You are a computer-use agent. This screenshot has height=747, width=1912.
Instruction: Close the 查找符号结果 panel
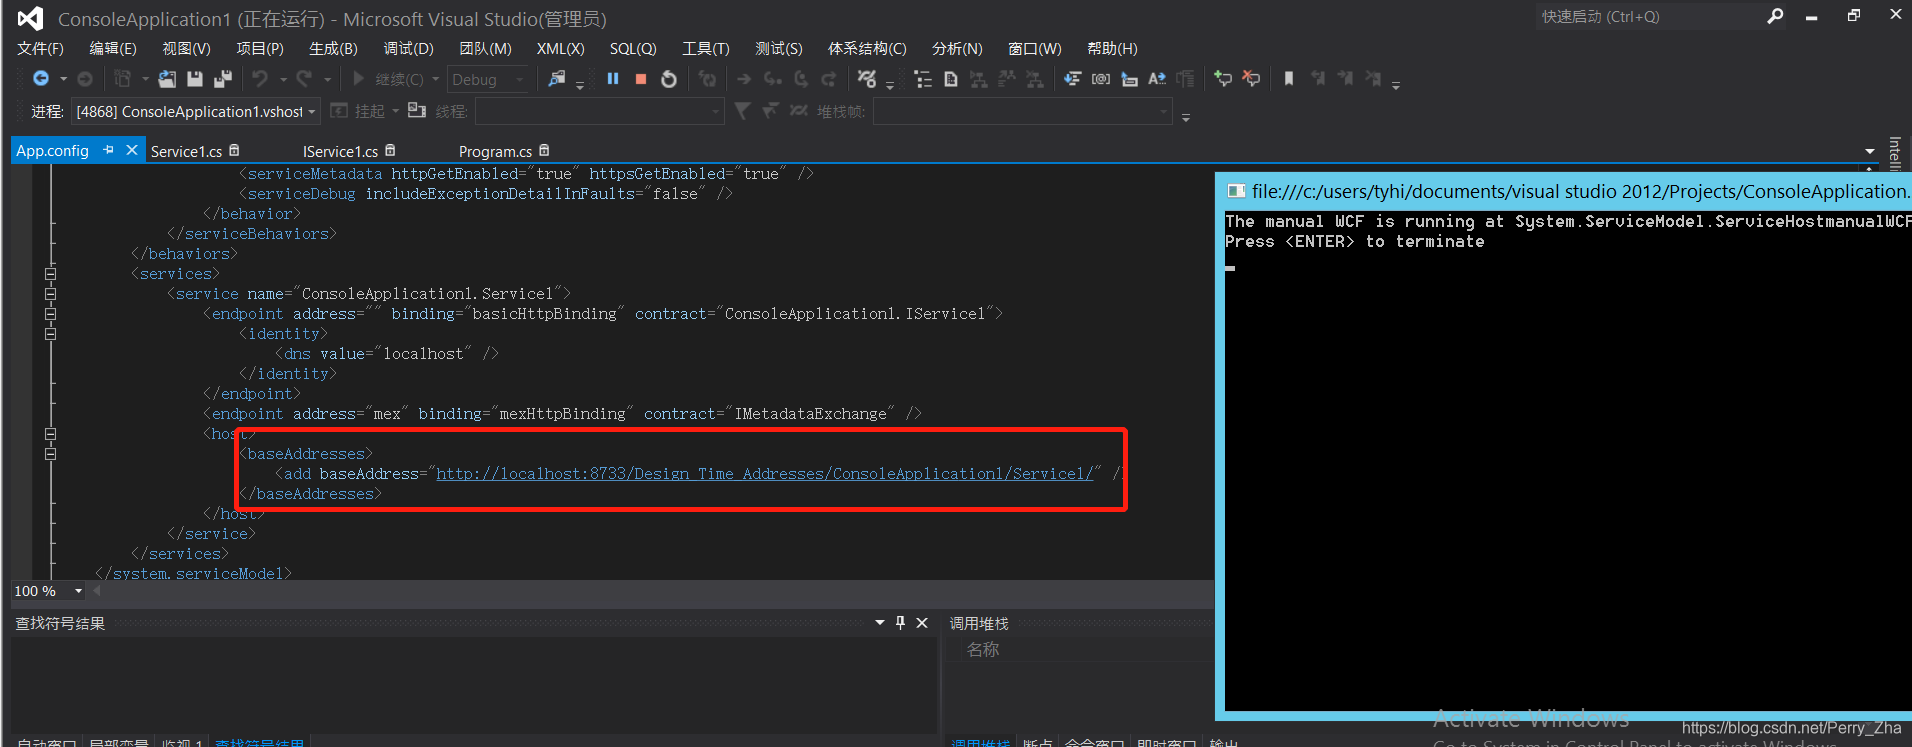point(922,623)
